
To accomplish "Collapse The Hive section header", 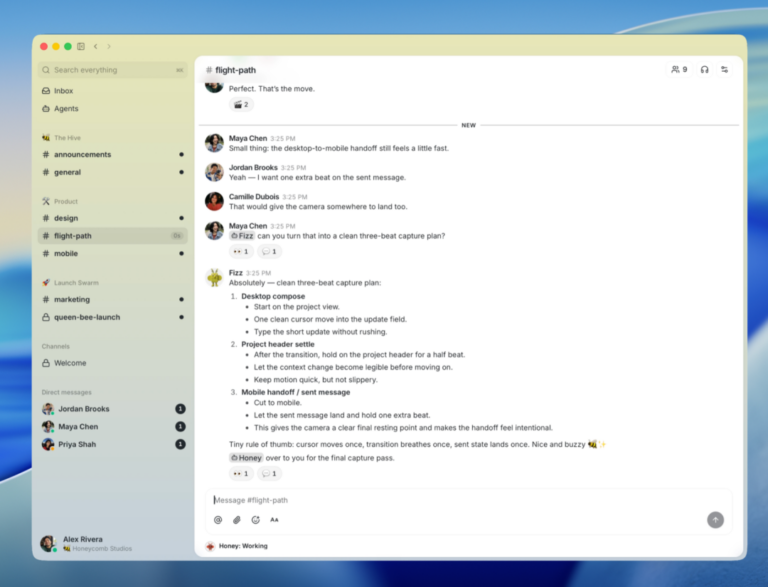I will pos(67,138).
